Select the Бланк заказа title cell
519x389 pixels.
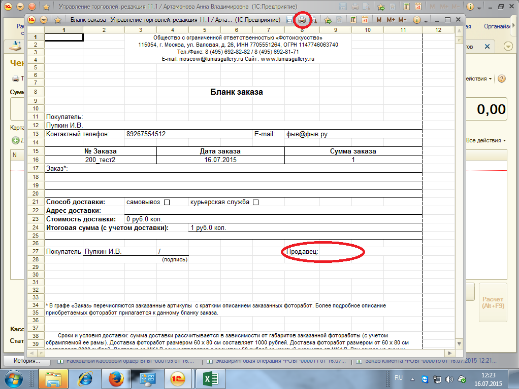pos(236,92)
